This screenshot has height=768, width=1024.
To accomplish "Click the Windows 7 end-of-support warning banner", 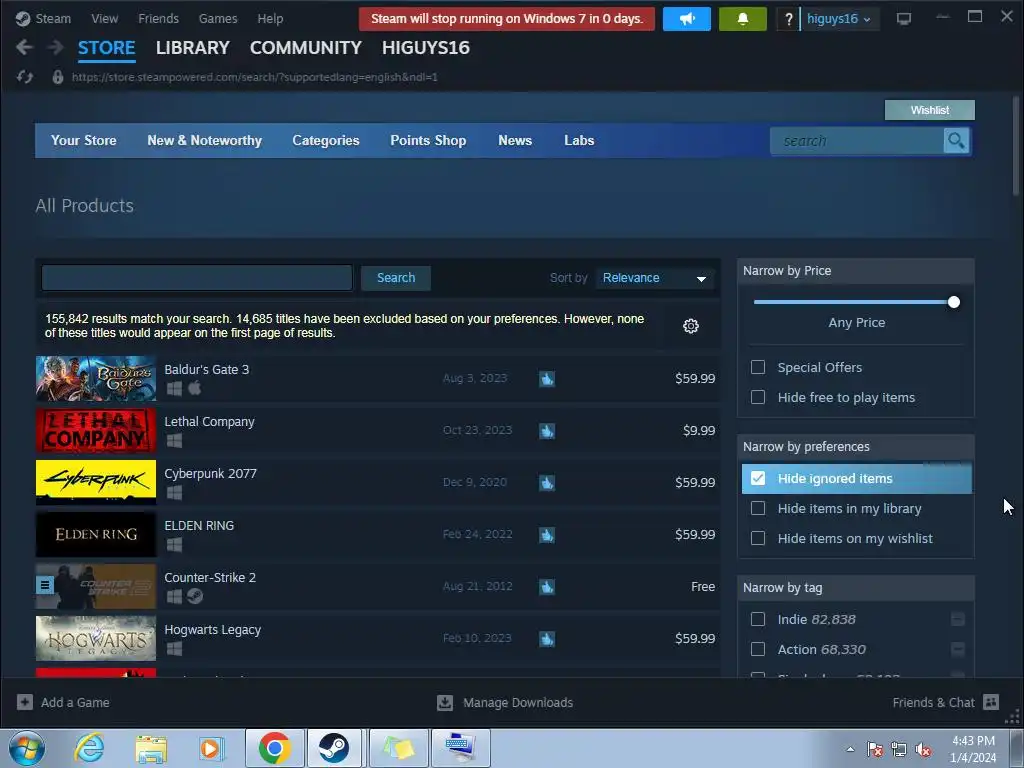I will point(507,19).
